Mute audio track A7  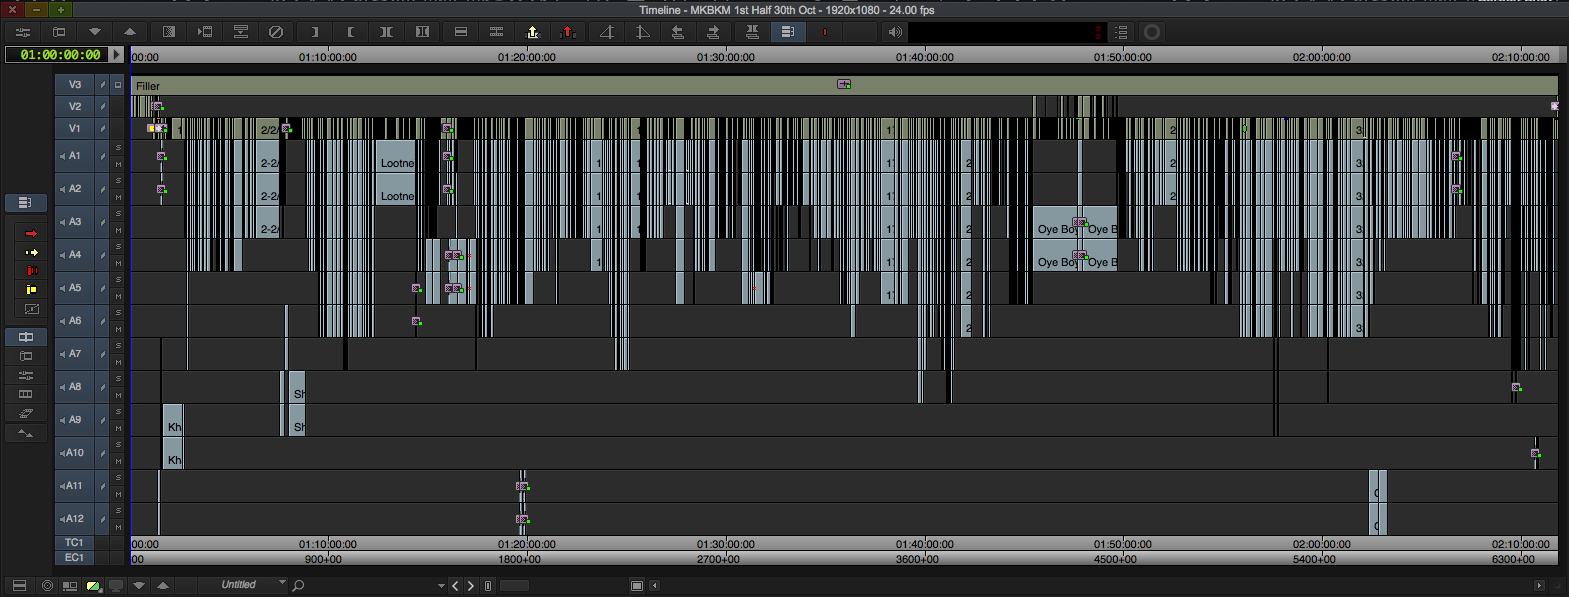(x=118, y=362)
